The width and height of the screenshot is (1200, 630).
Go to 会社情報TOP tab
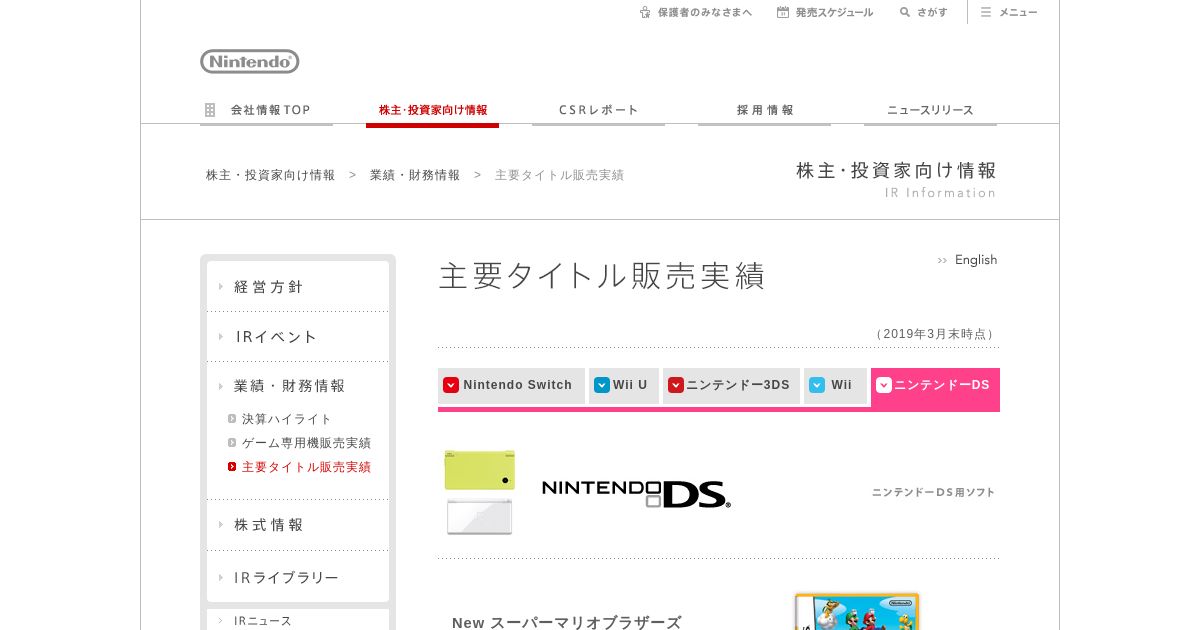(266, 110)
